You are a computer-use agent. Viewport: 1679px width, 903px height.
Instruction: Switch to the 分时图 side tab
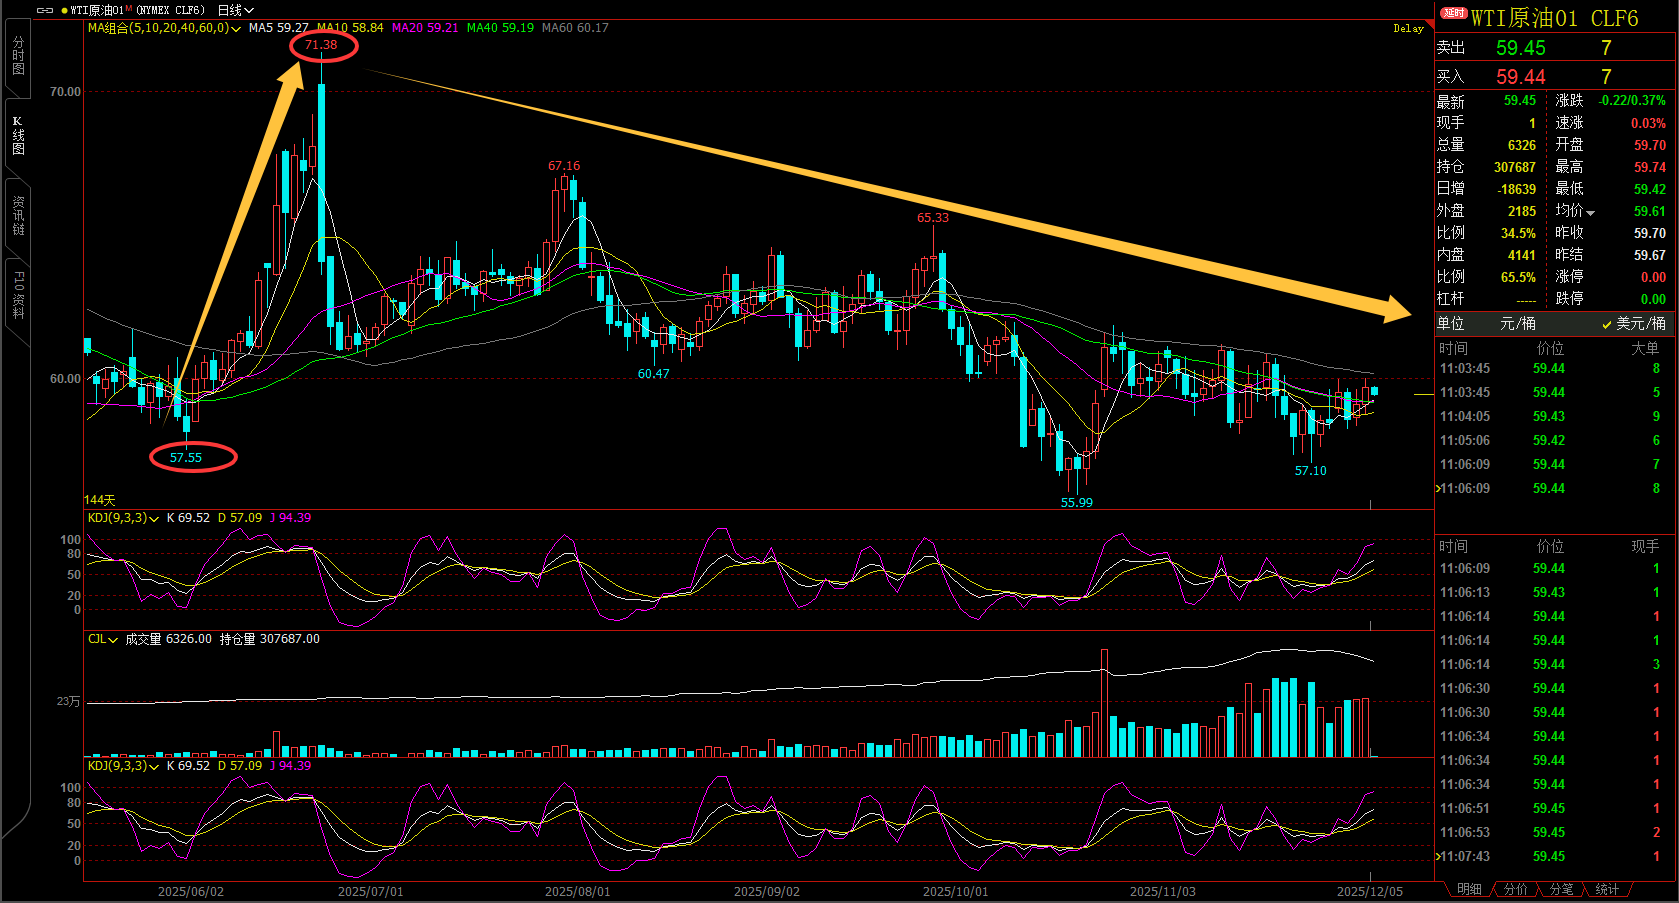click(x=18, y=56)
